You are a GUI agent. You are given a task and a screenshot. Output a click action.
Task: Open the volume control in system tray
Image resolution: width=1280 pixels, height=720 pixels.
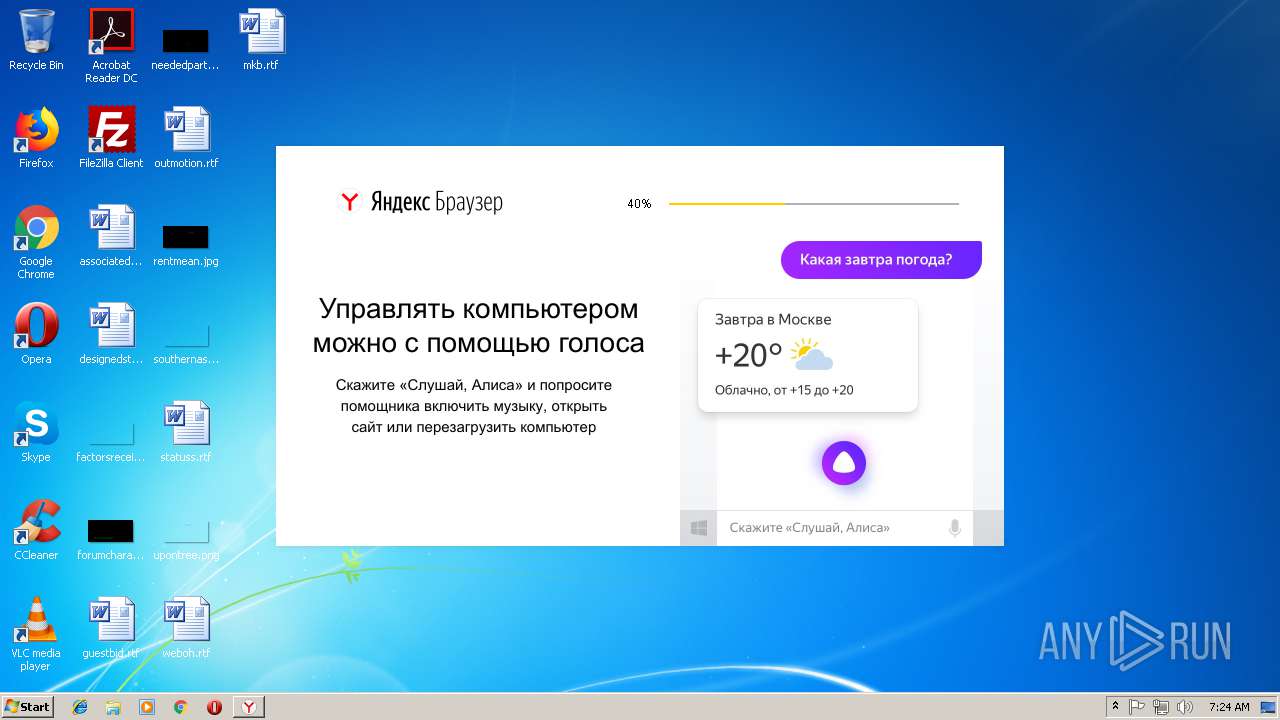point(1184,707)
